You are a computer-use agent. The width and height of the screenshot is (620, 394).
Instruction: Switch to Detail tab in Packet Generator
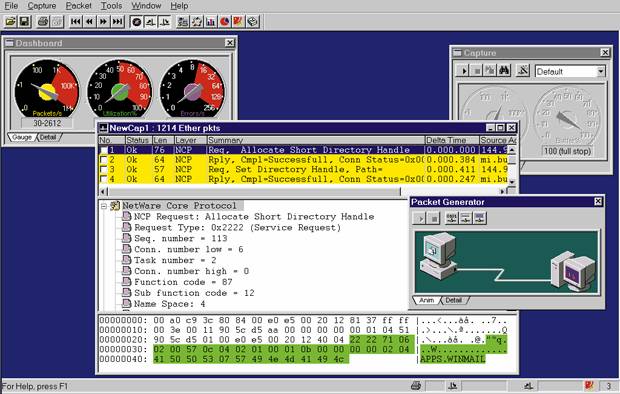pos(454,300)
